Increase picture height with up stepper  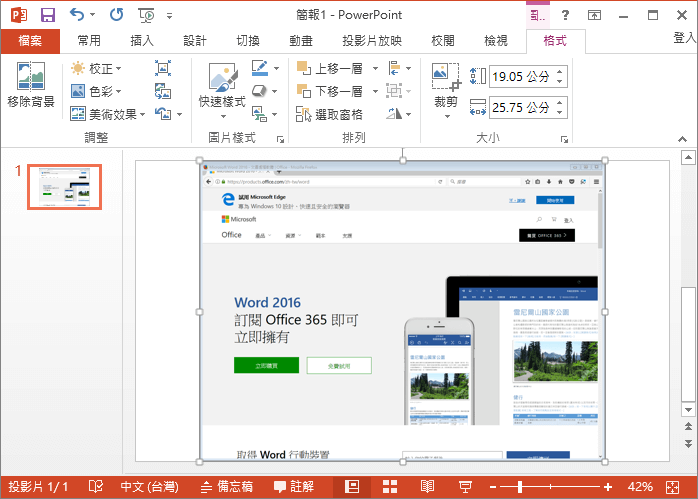(x=560, y=72)
